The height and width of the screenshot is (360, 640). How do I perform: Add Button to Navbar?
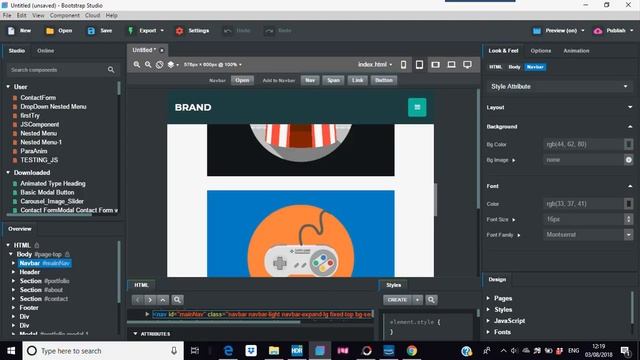384,80
